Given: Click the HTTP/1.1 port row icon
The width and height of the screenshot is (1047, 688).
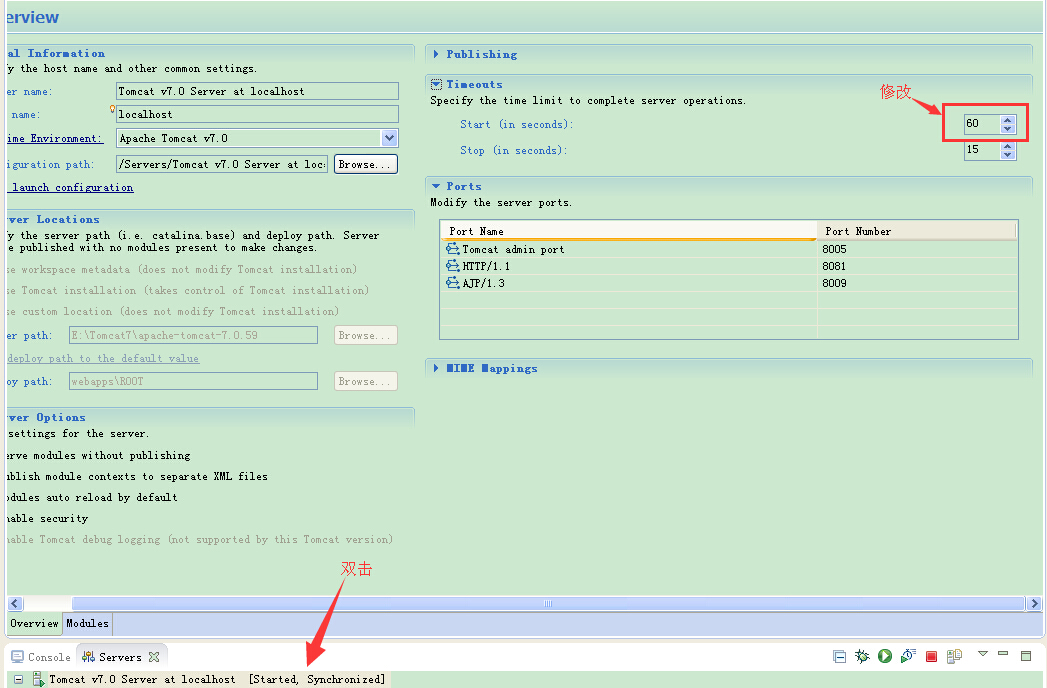Looking at the screenshot, I should click(x=453, y=266).
